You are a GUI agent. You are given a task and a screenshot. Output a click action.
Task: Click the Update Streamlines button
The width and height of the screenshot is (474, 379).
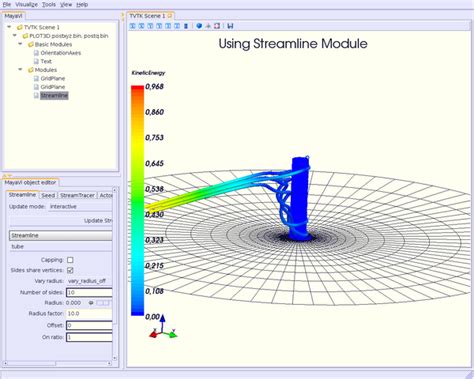coord(61,221)
